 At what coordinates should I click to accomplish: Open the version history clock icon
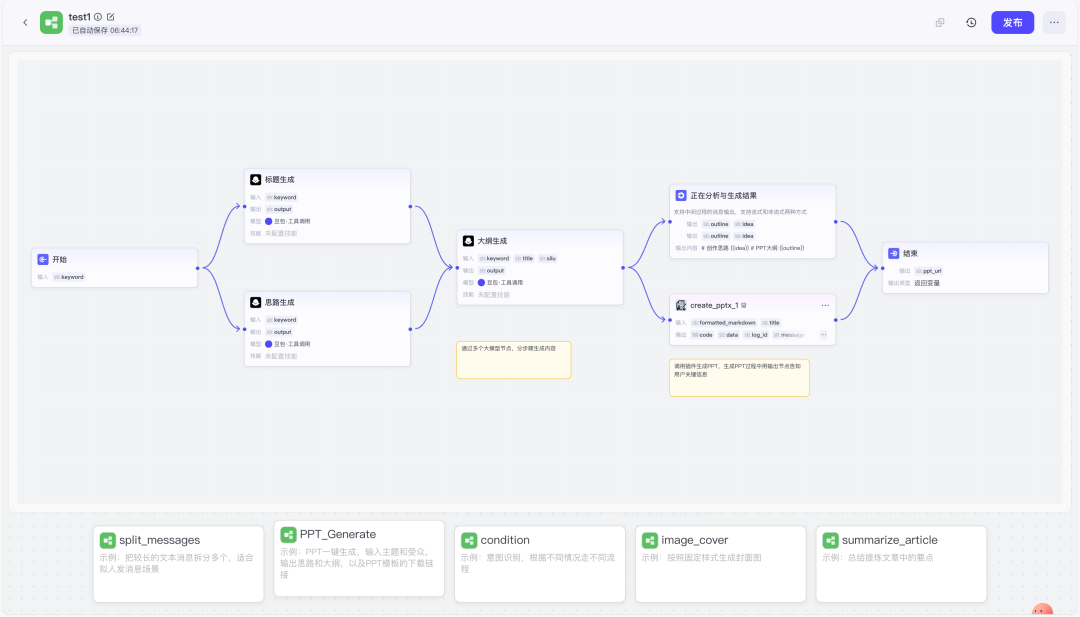[x=971, y=22]
